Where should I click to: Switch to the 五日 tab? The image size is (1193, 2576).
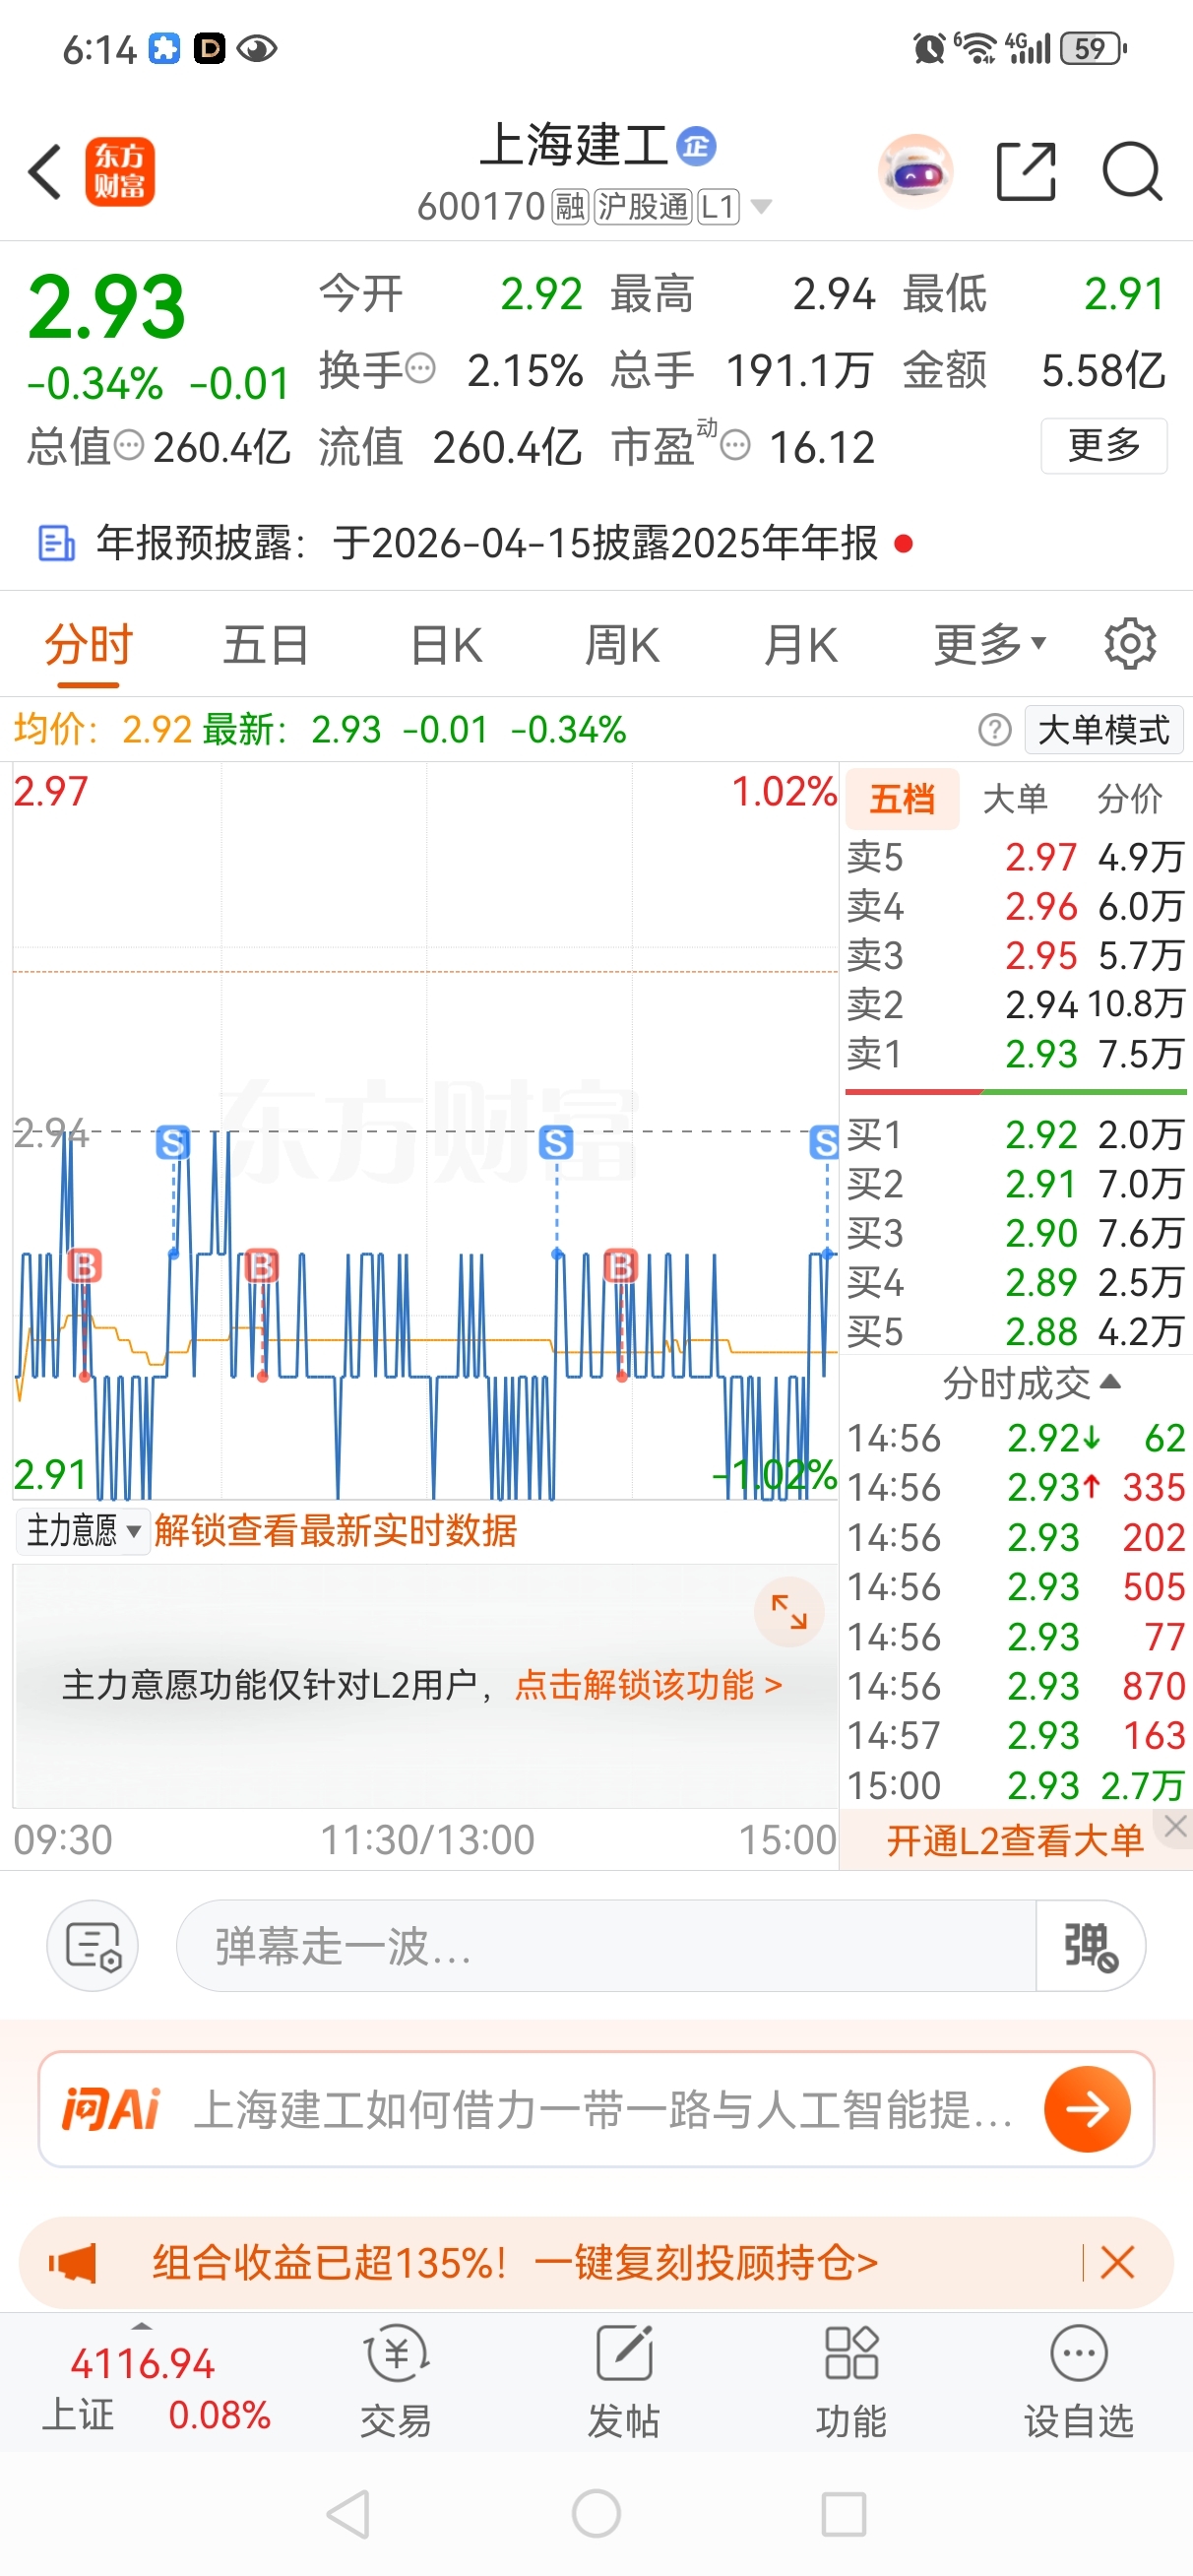point(266,645)
